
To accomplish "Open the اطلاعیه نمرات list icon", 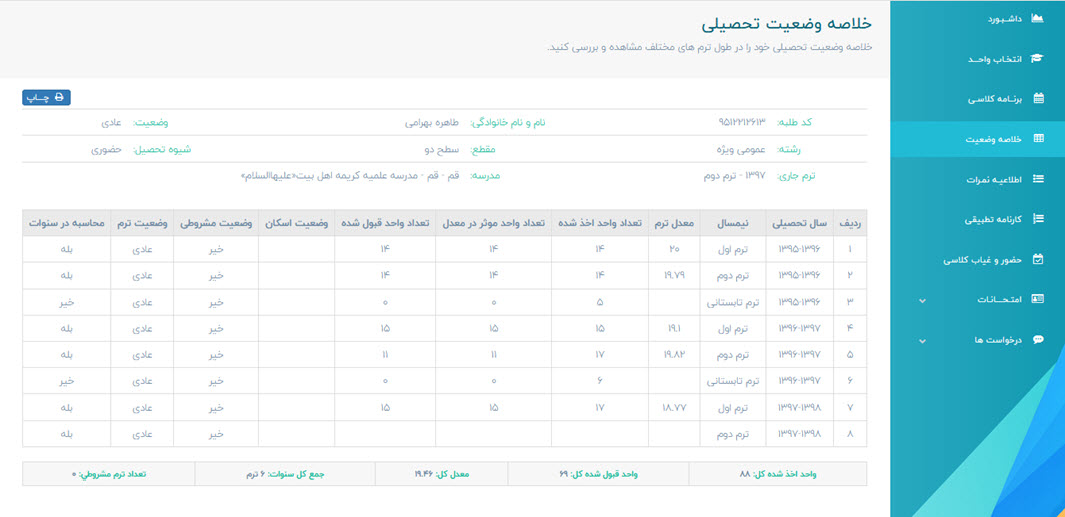I will coord(1038,179).
